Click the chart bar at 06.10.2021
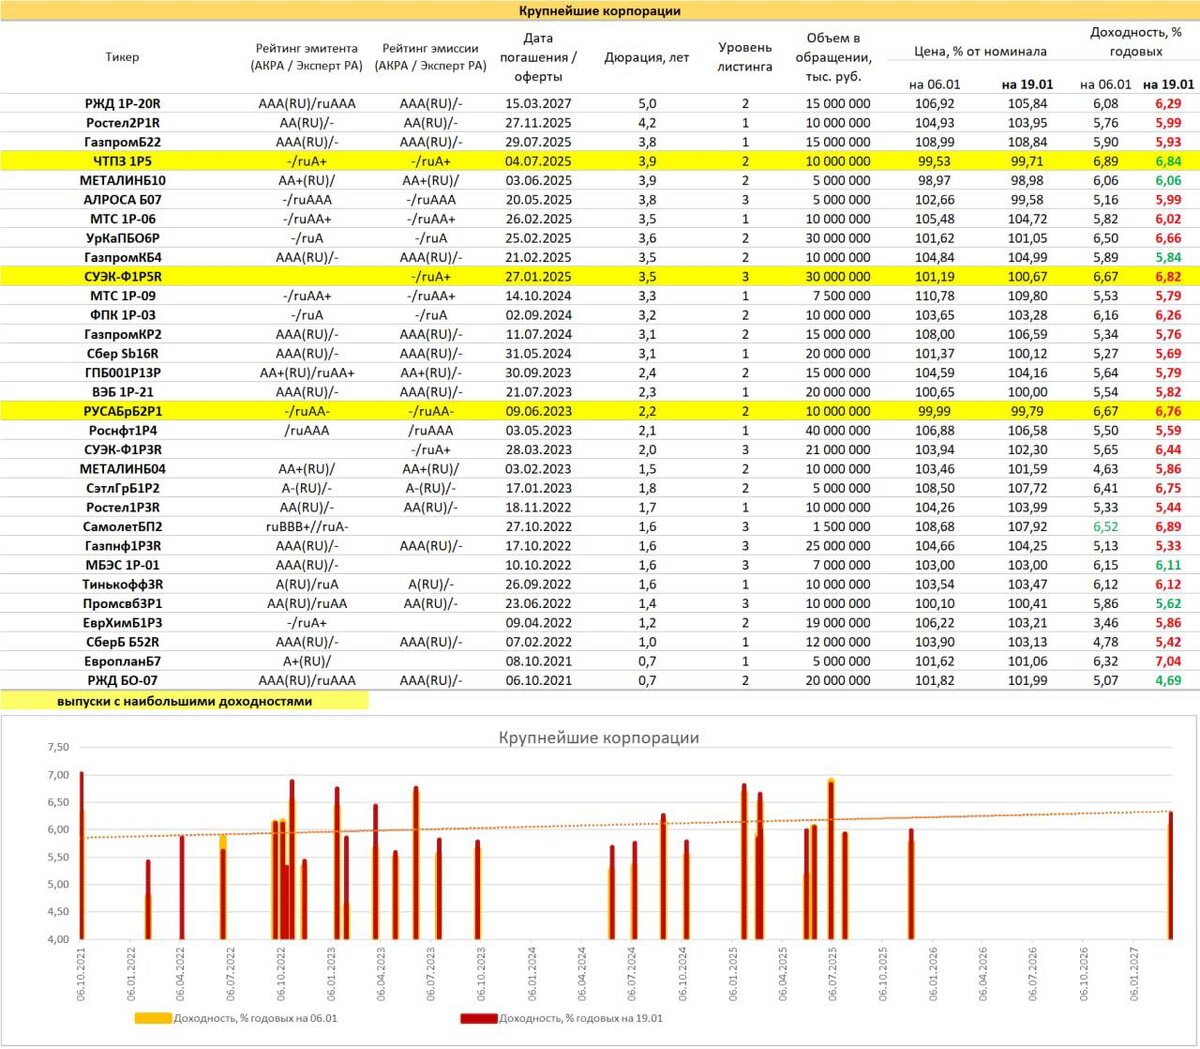The height and width of the screenshot is (1049, 1200). coord(81,855)
